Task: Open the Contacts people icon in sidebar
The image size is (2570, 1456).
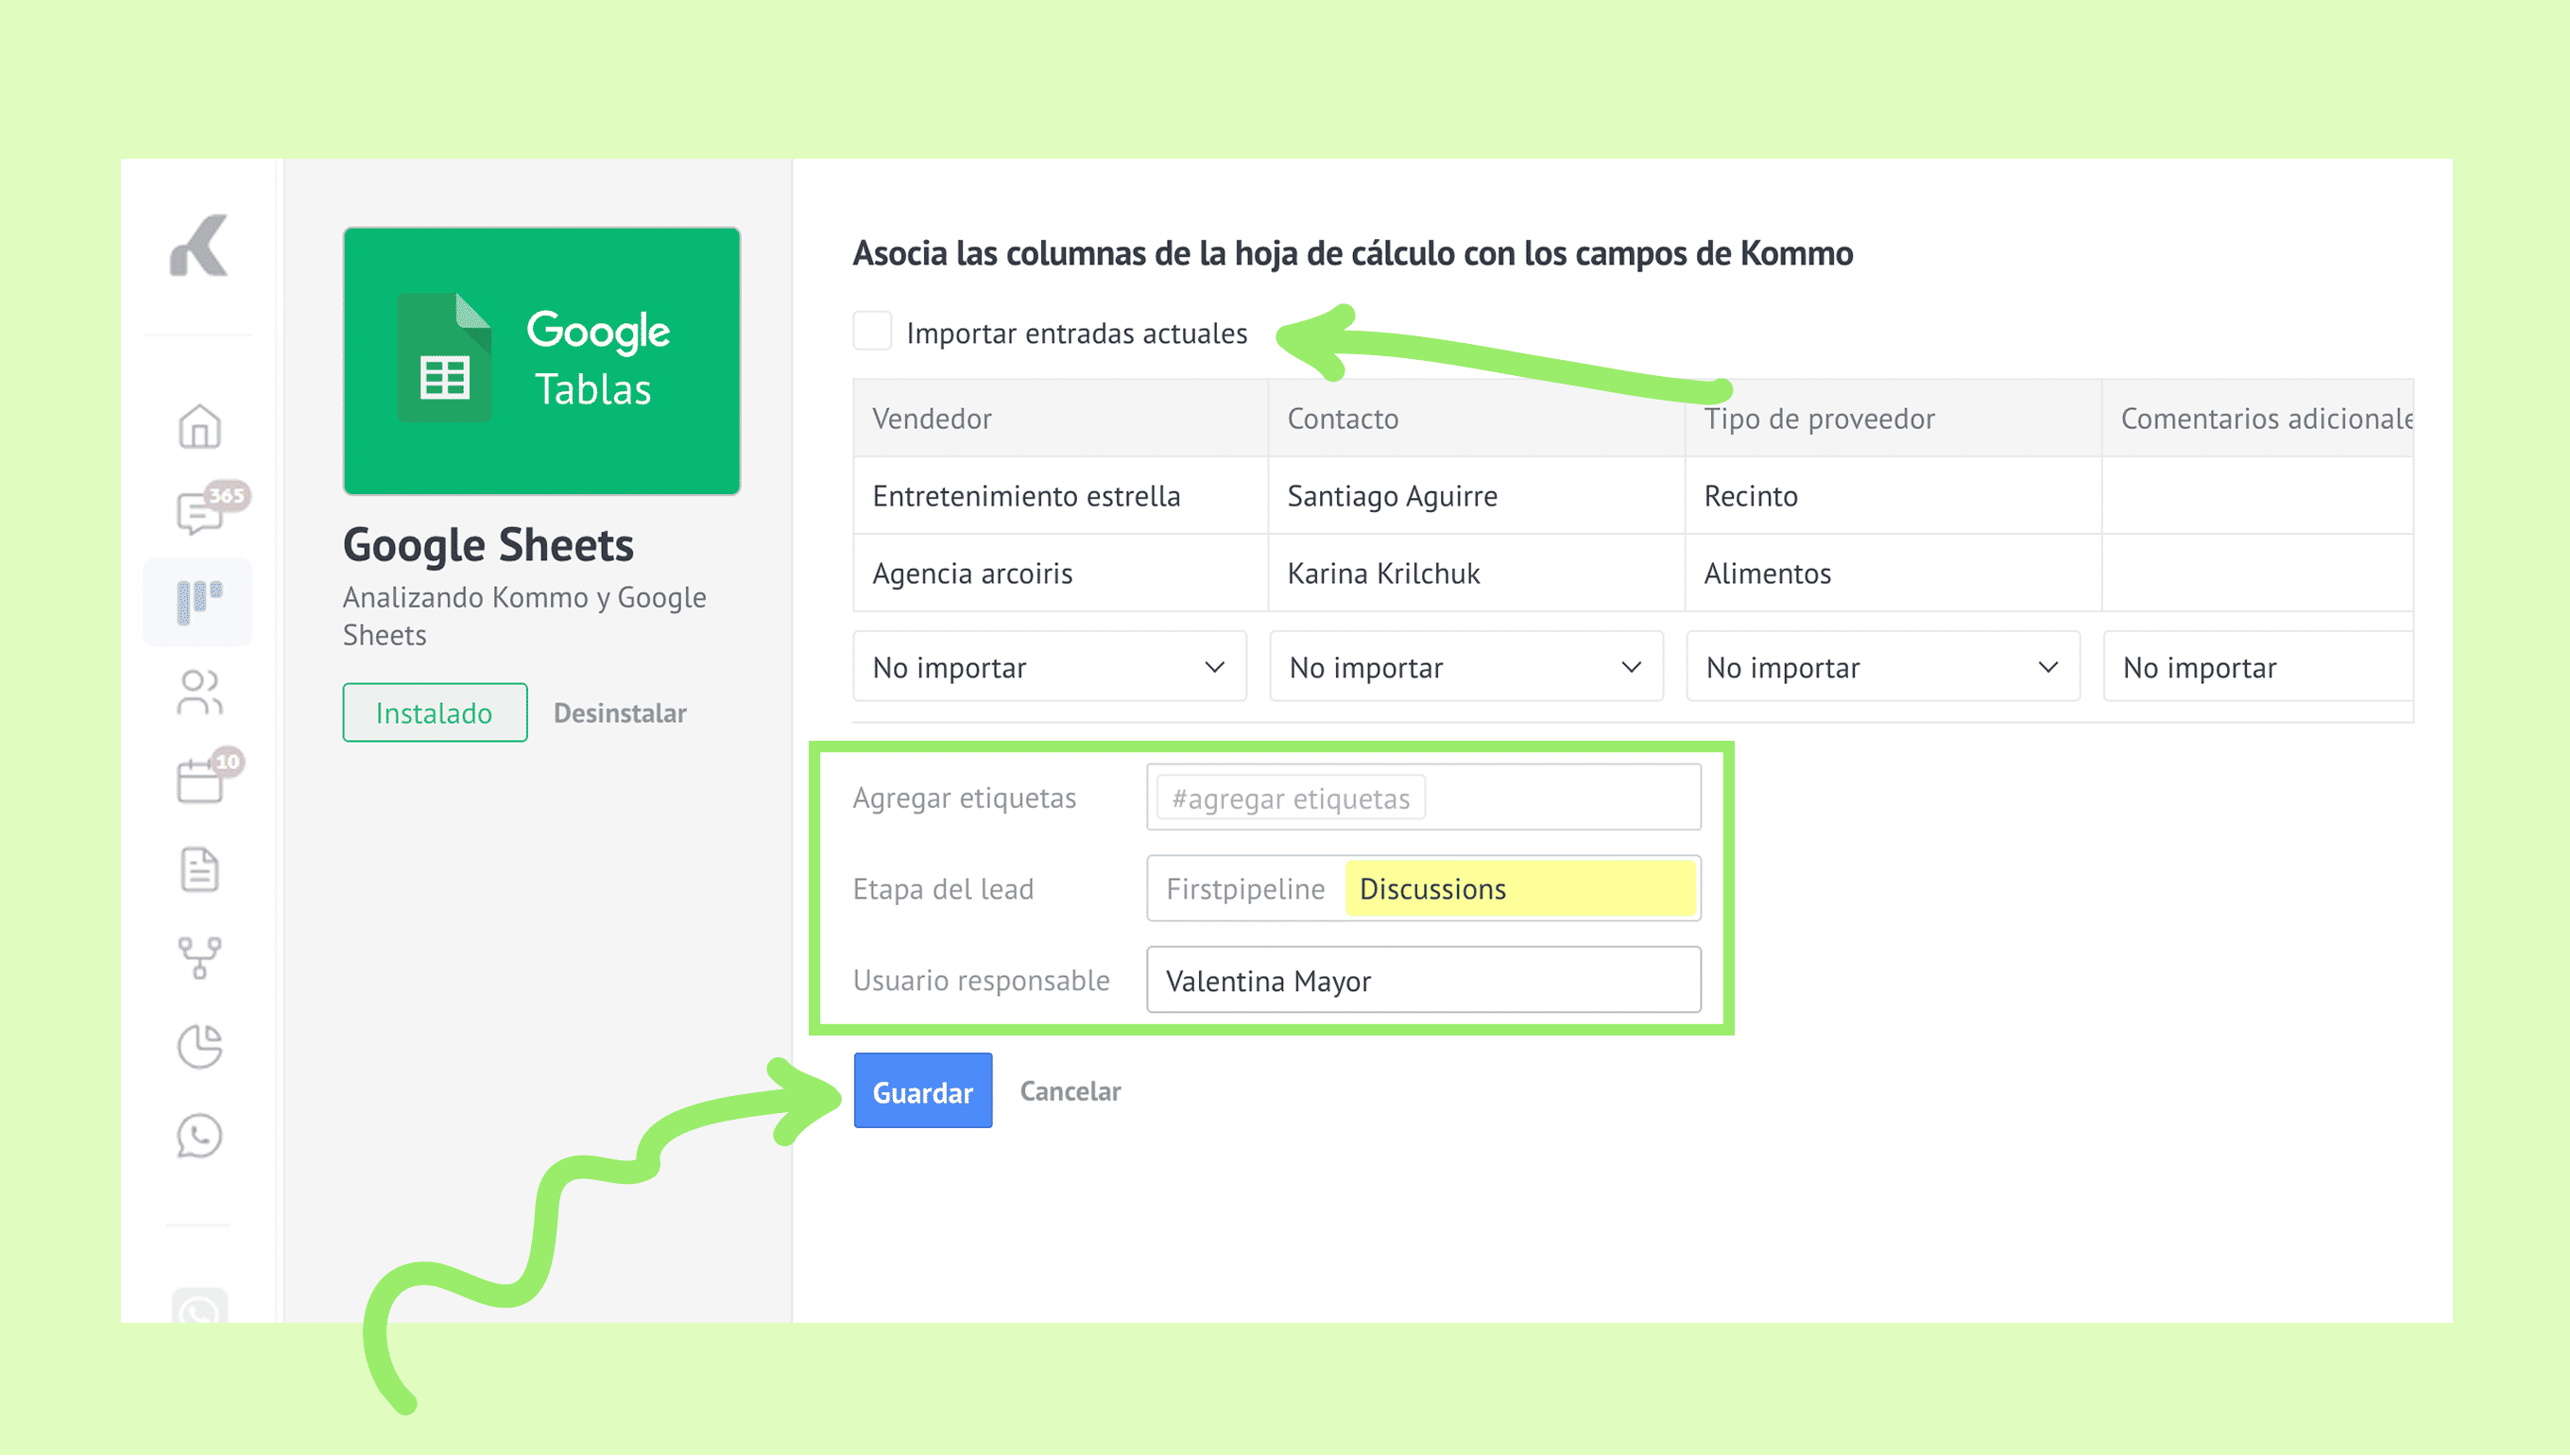Action: pyautogui.click(x=199, y=692)
